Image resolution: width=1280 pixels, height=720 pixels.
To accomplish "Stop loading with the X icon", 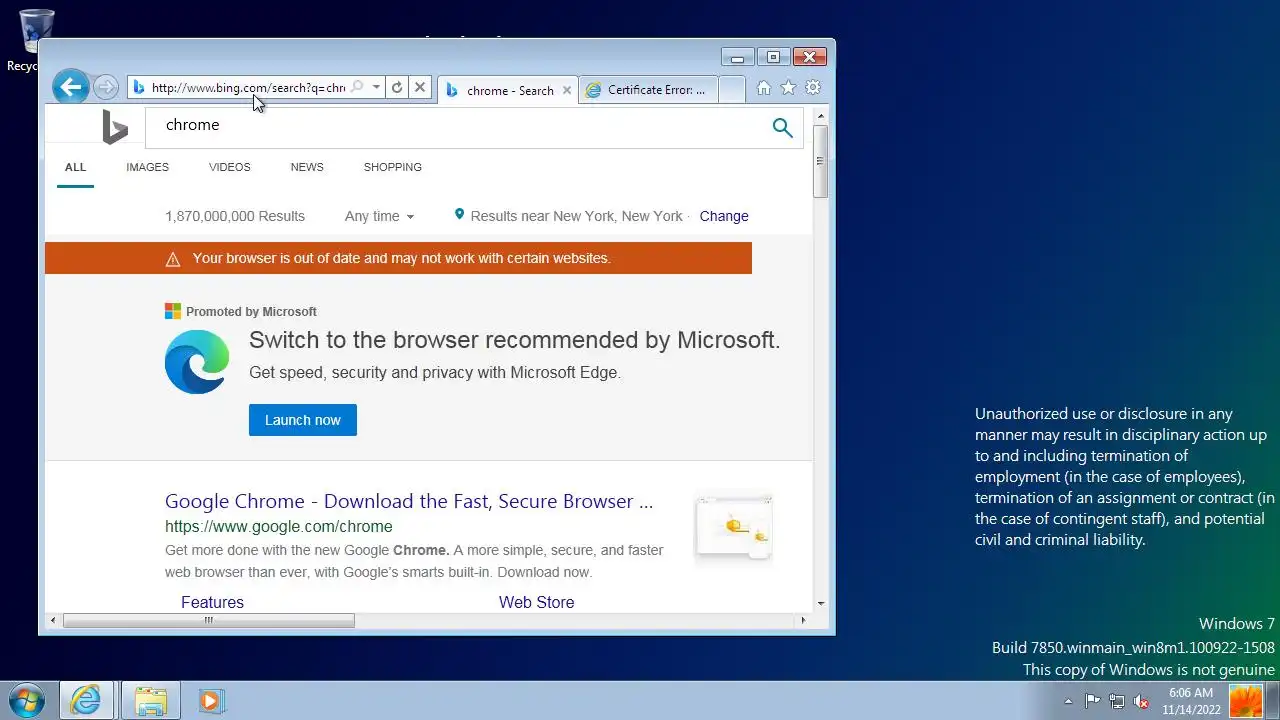I will (x=420, y=87).
